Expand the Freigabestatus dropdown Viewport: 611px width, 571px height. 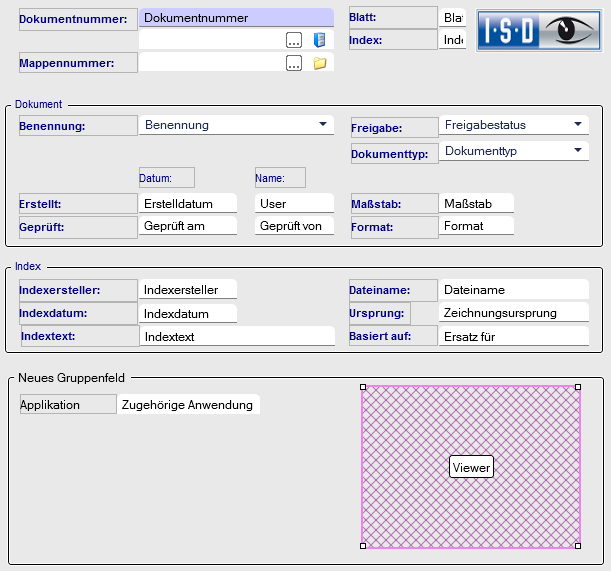(x=578, y=125)
